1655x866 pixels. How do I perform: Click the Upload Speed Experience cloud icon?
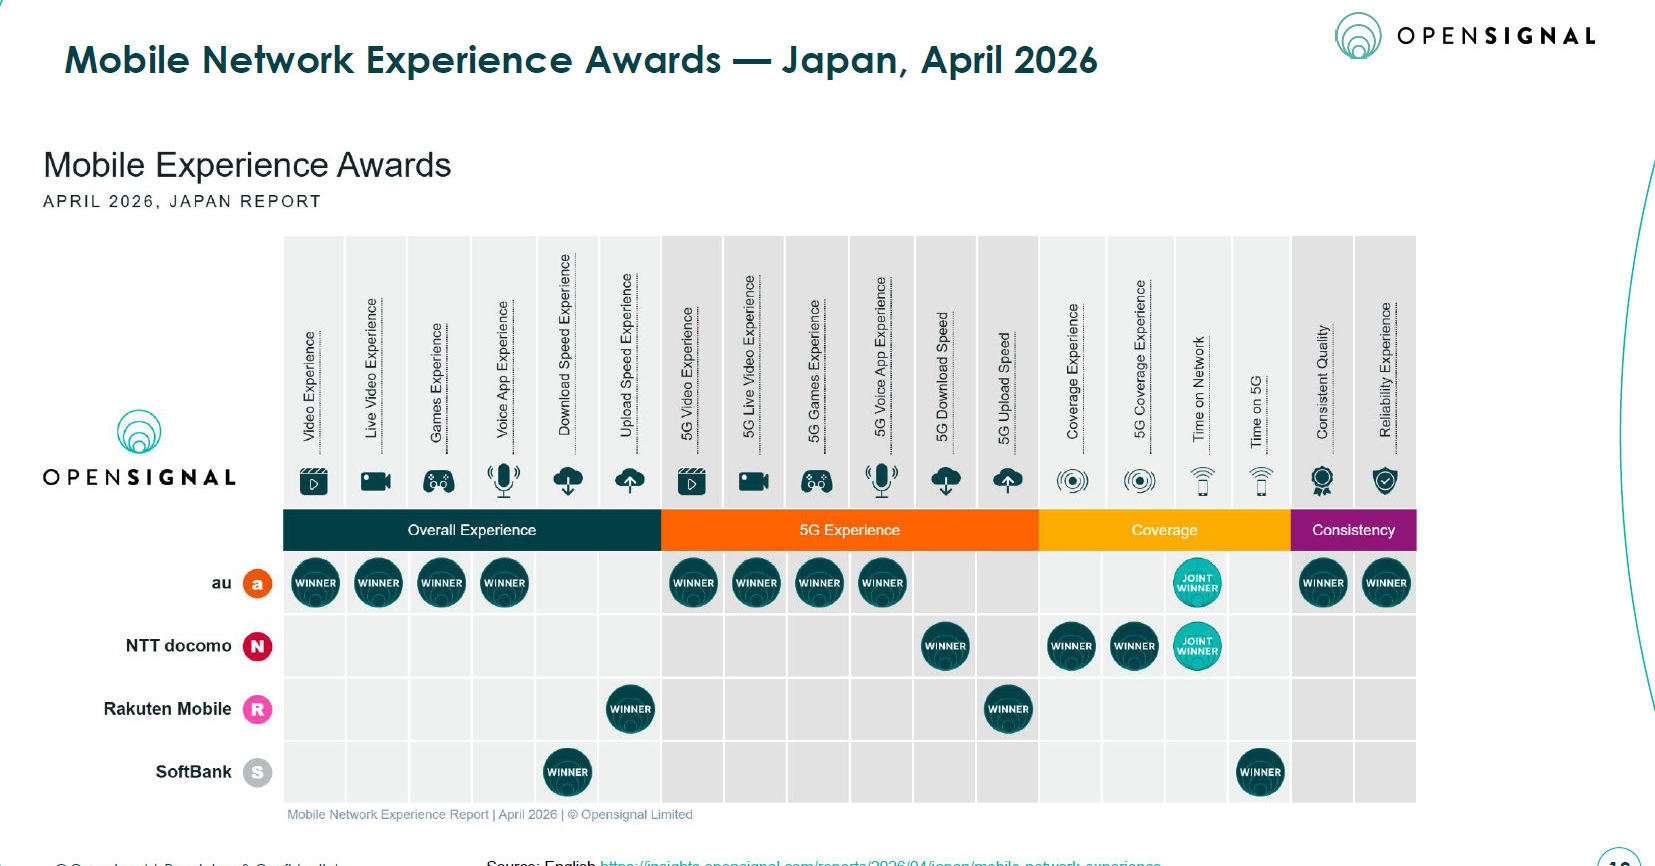(x=630, y=480)
